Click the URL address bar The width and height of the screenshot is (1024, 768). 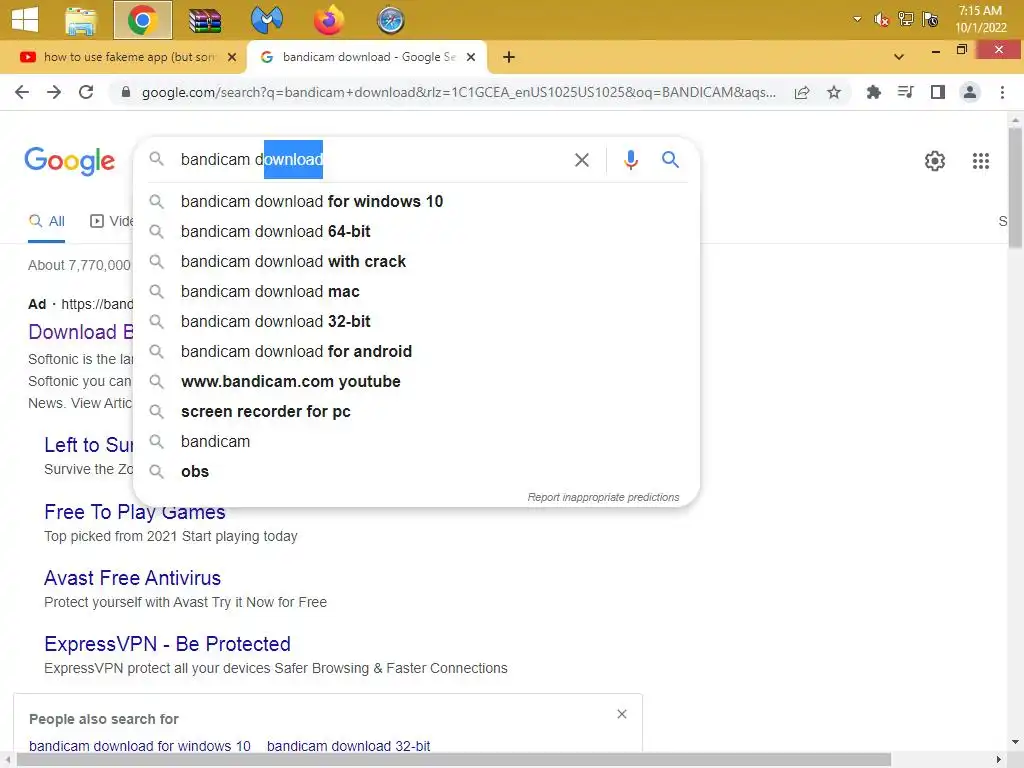pyautogui.click(x=458, y=92)
